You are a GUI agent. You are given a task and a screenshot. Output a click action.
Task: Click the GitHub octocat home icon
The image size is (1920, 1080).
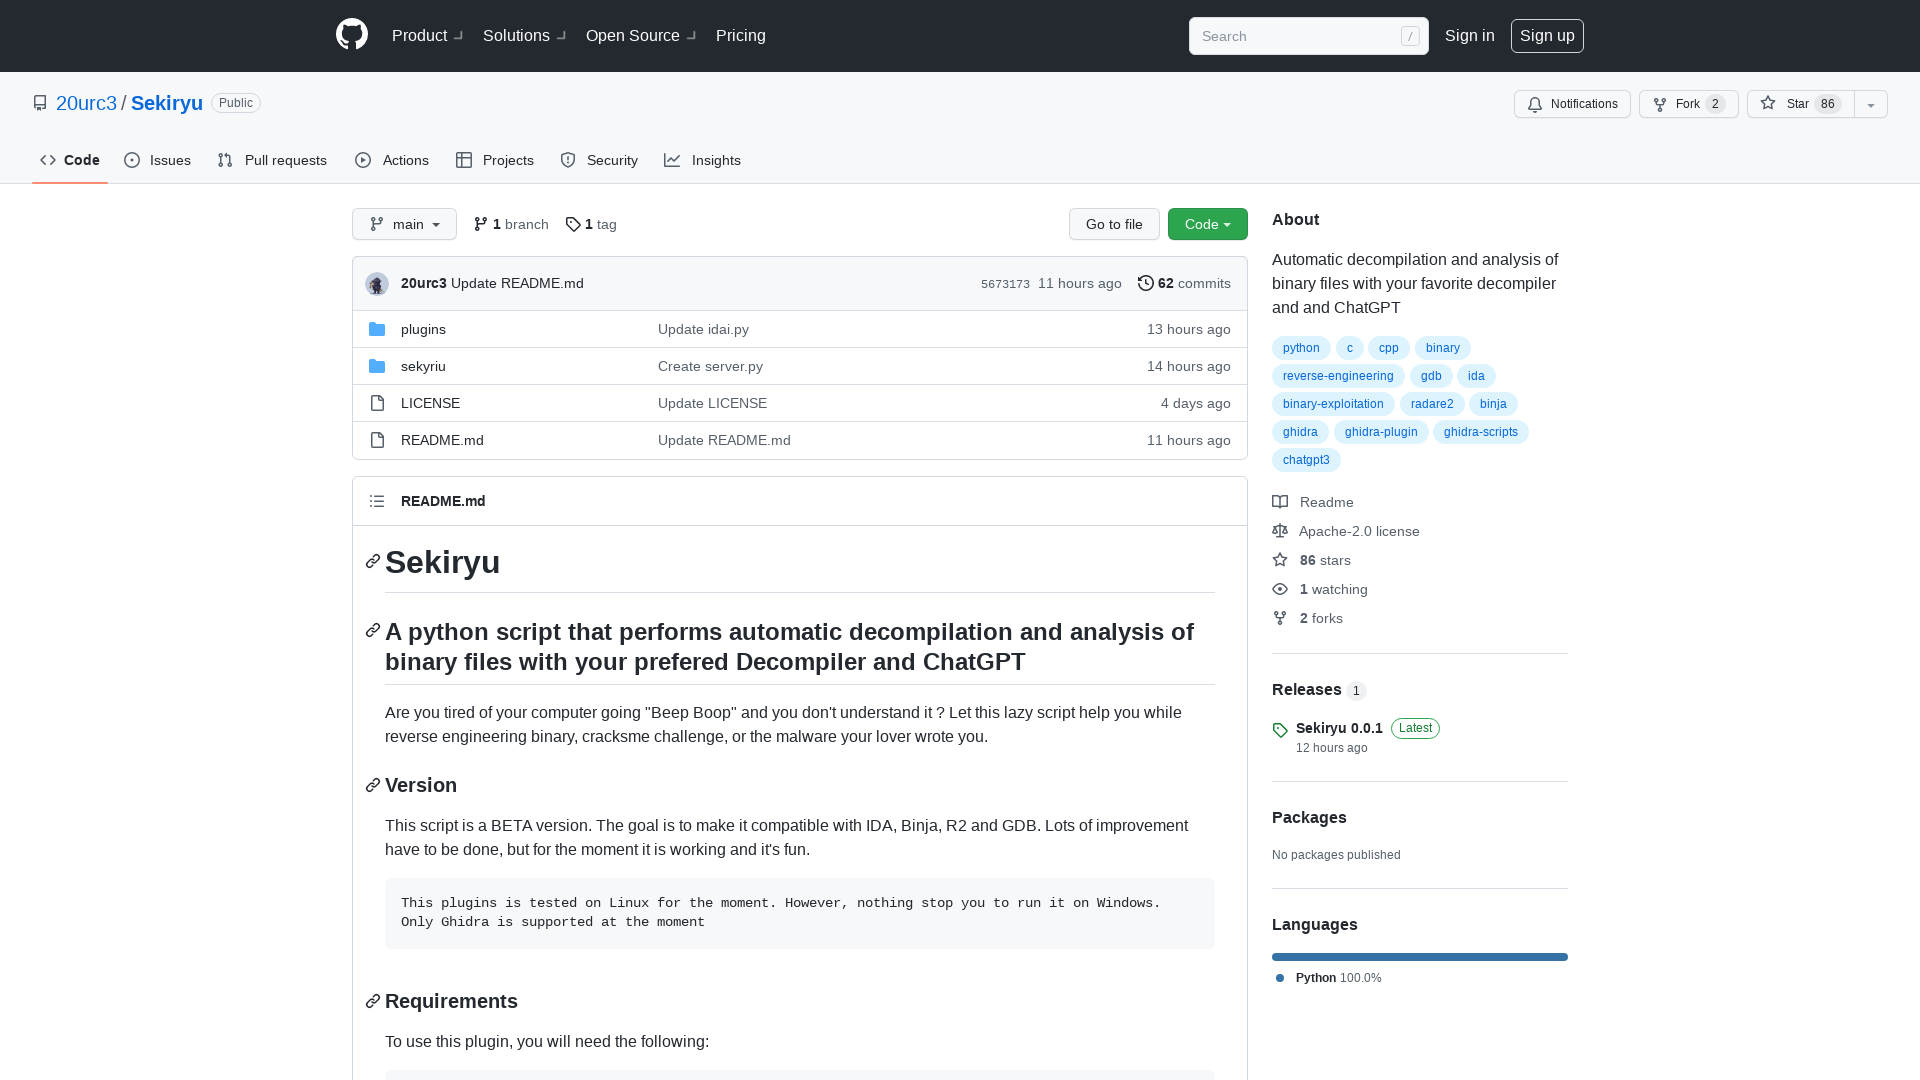pyautogui.click(x=351, y=36)
